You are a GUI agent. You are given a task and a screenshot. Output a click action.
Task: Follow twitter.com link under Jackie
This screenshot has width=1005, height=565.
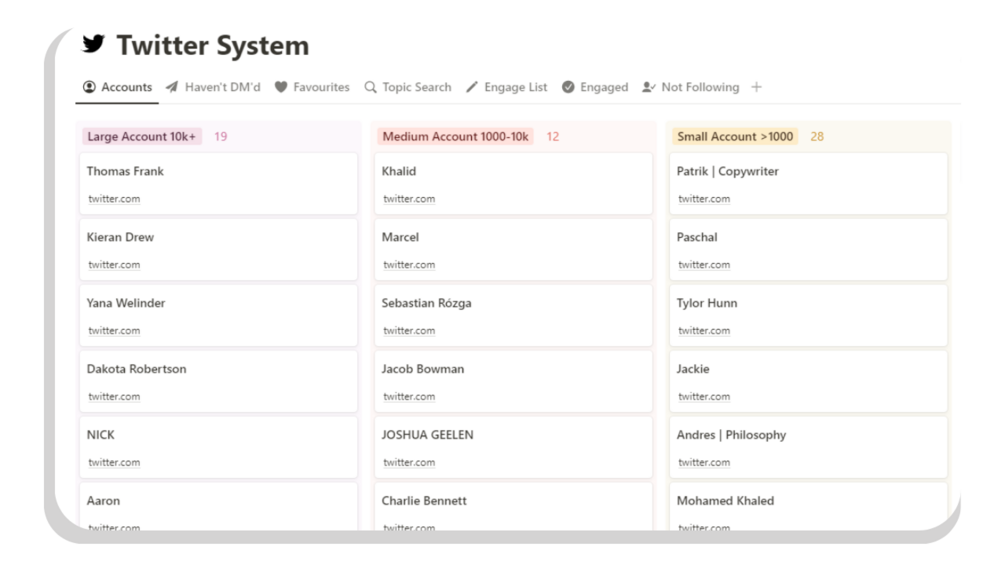(x=704, y=397)
